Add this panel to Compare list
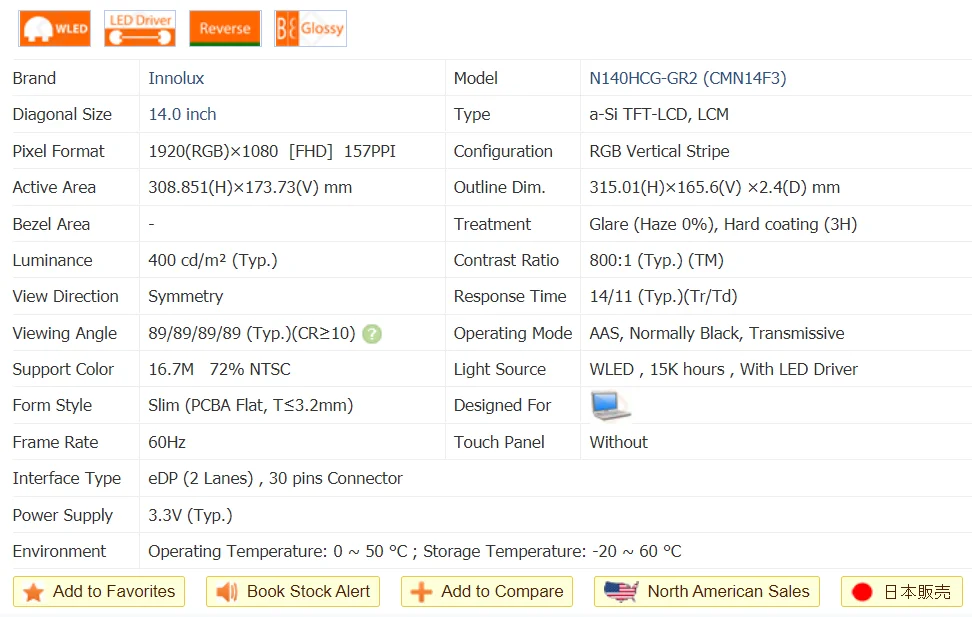 coord(487,592)
